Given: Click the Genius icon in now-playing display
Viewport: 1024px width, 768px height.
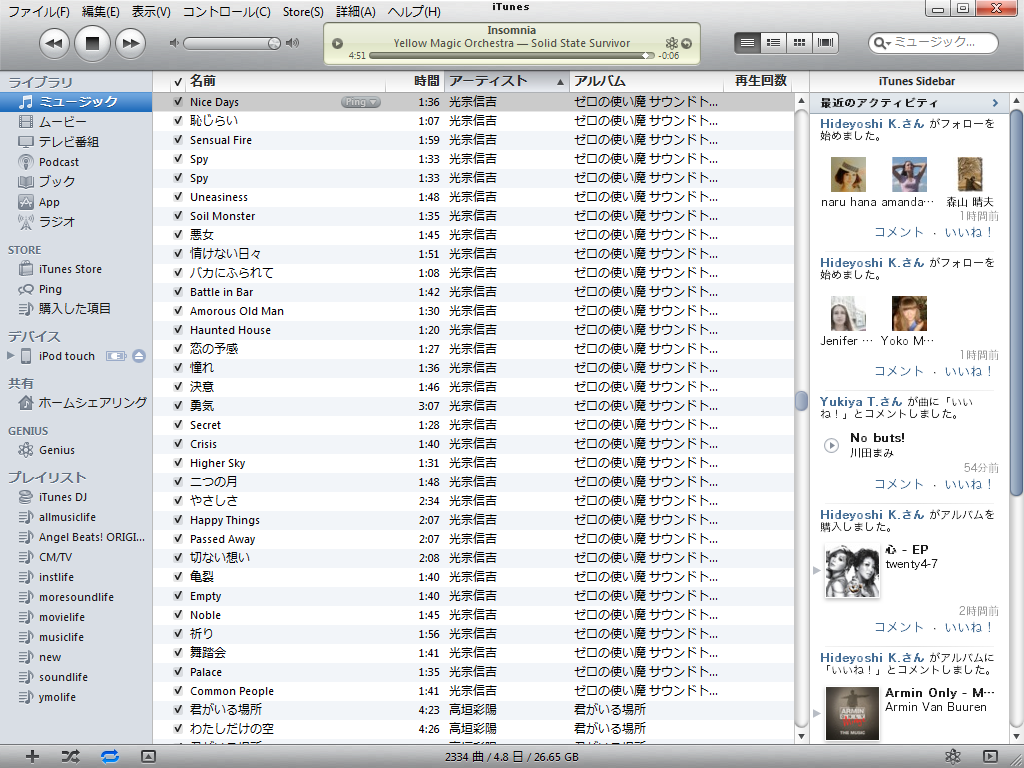Looking at the screenshot, I should pyautogui.click(x=671, y=44).
